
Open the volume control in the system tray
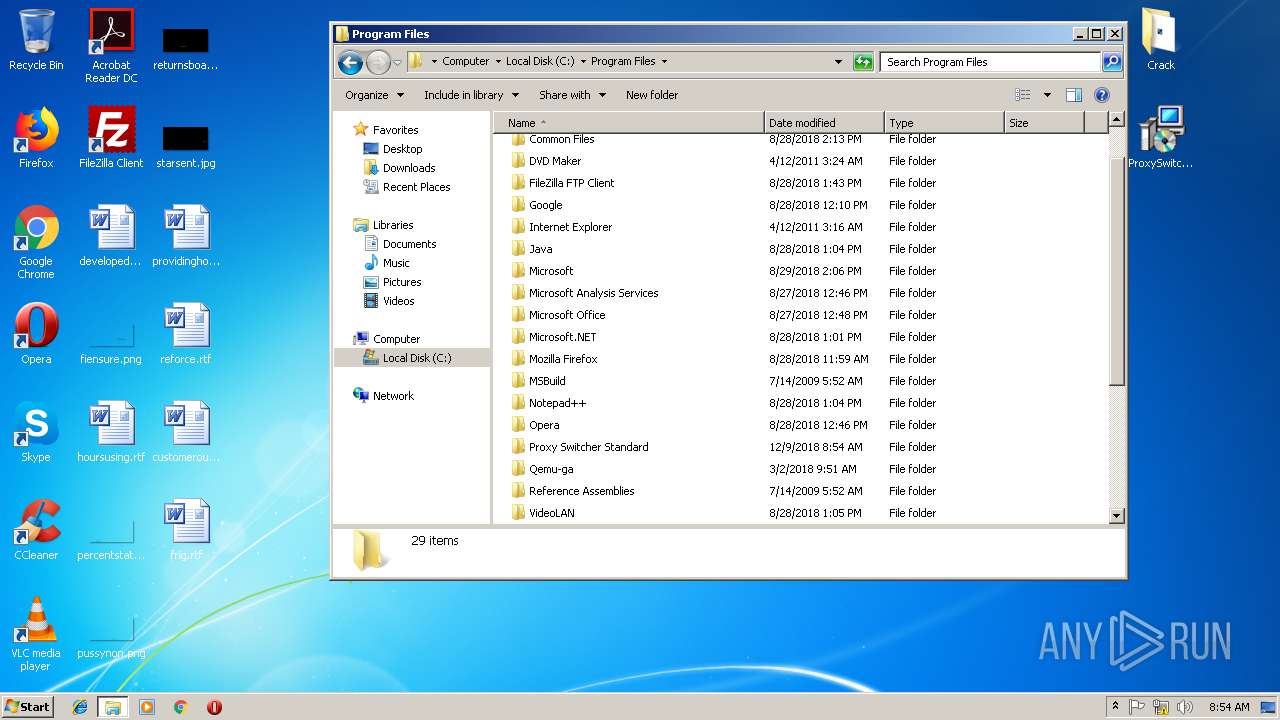pyautogui.click(x=1184, y=707)
